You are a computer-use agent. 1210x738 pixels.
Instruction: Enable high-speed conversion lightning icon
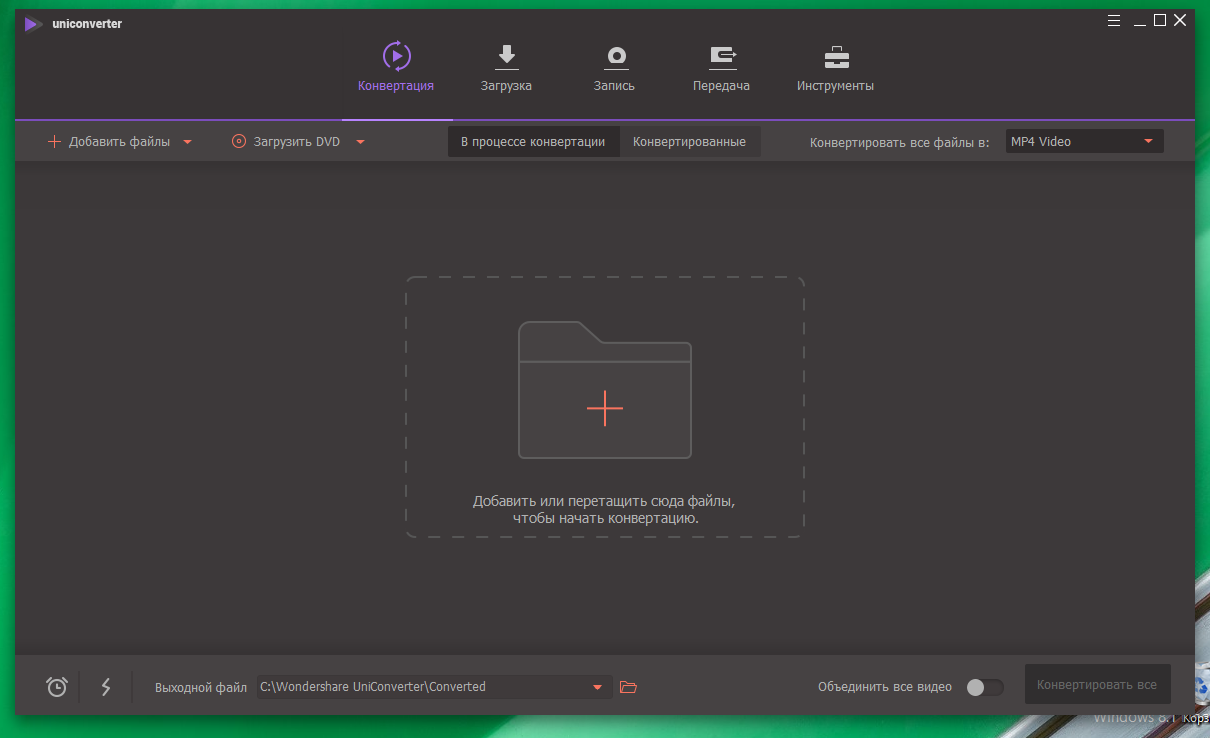pos(106,687)
